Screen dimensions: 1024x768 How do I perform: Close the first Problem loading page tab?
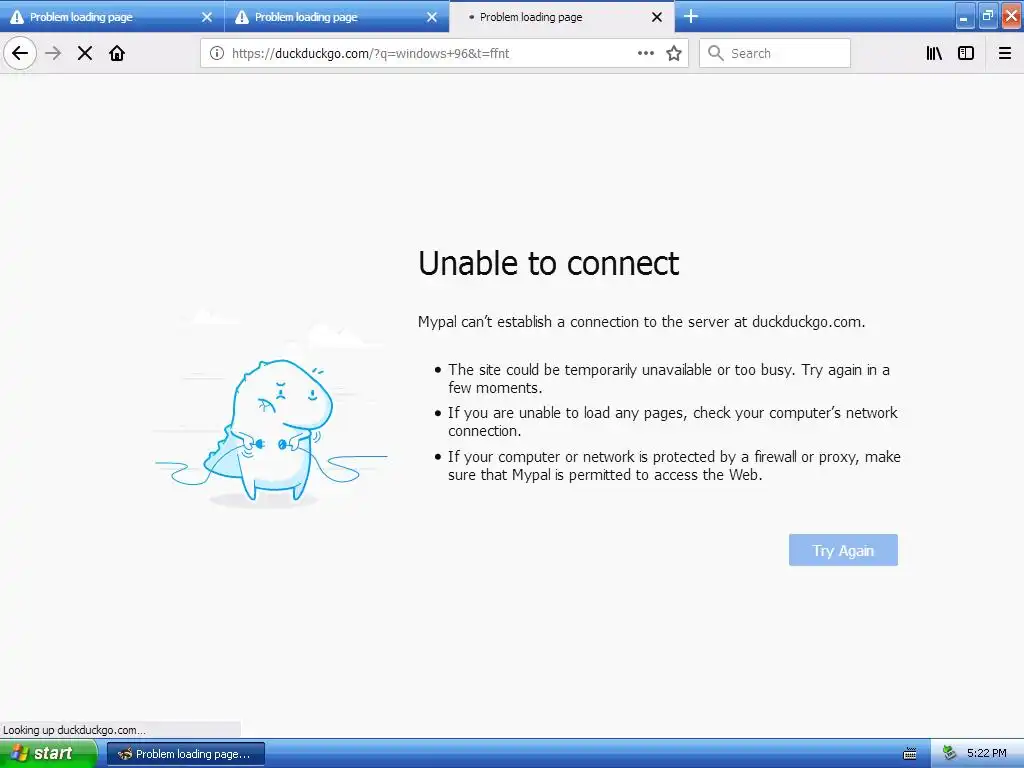point(207,17)
